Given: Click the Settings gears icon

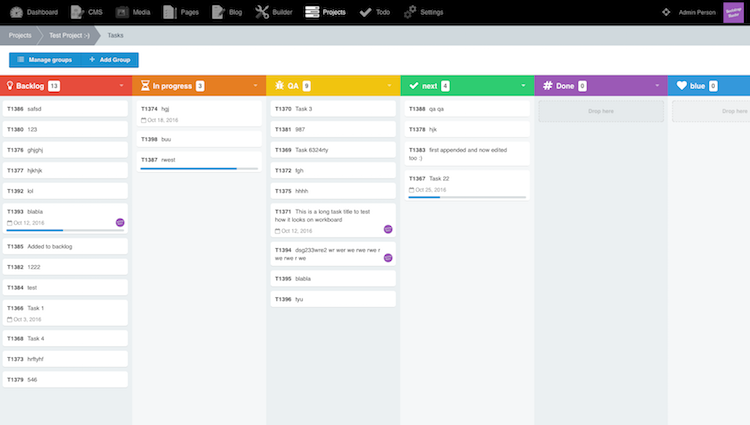Looking at the screenshot, I should [410, 12].
